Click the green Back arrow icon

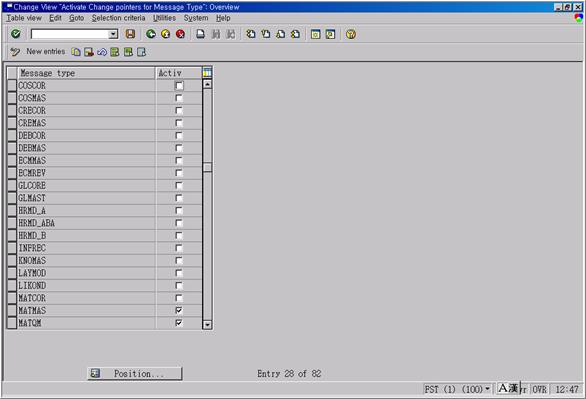coord(151,34)
